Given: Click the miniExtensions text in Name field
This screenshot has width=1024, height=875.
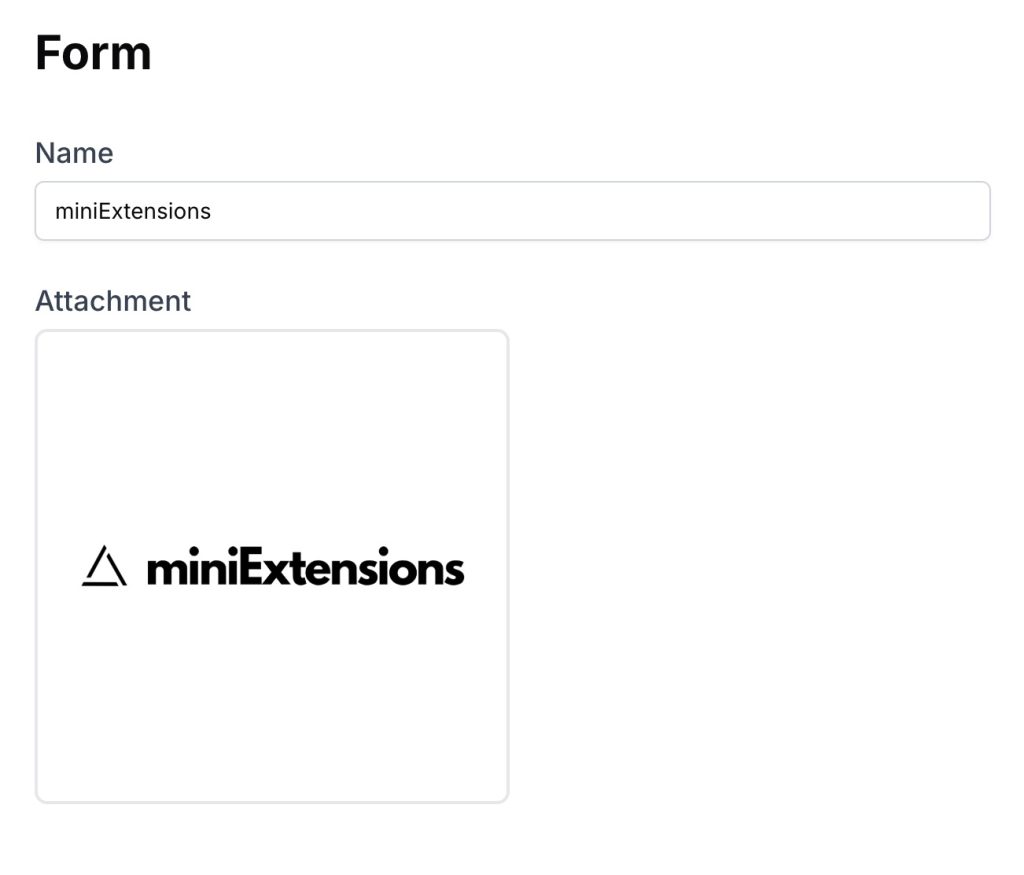Looking at the screenshot, I should point(133,211).
